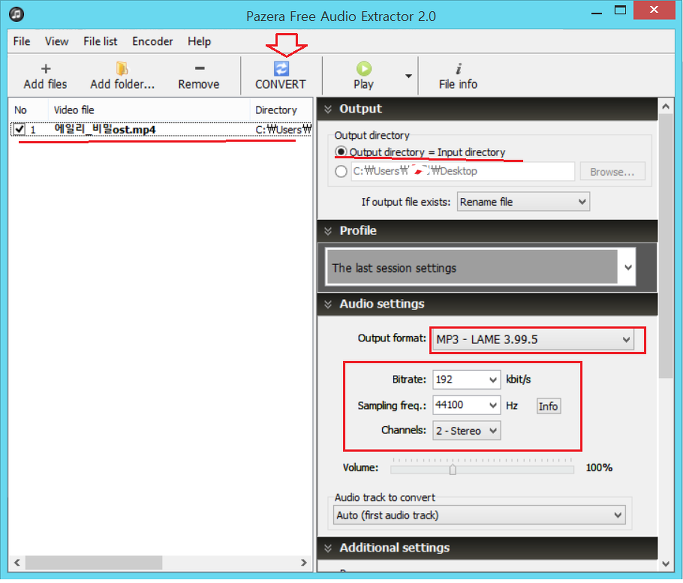Open the Audio track to convert dropdown
683x583 pixels.
coord(479,515)
